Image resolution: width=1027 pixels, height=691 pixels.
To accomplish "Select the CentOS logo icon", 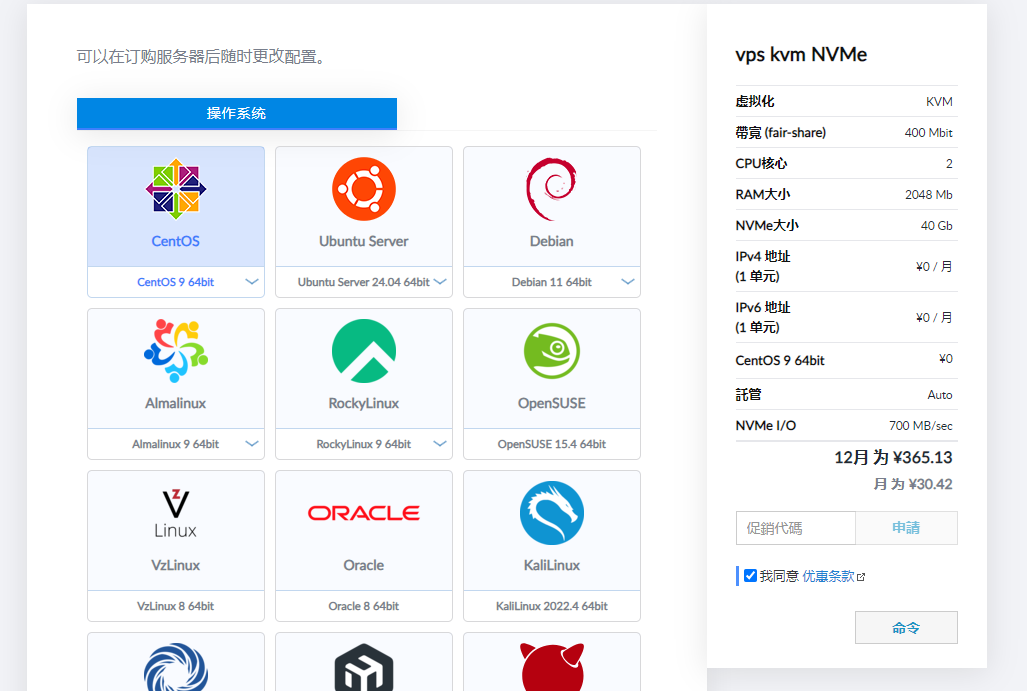I will click(x=176, y=189).
